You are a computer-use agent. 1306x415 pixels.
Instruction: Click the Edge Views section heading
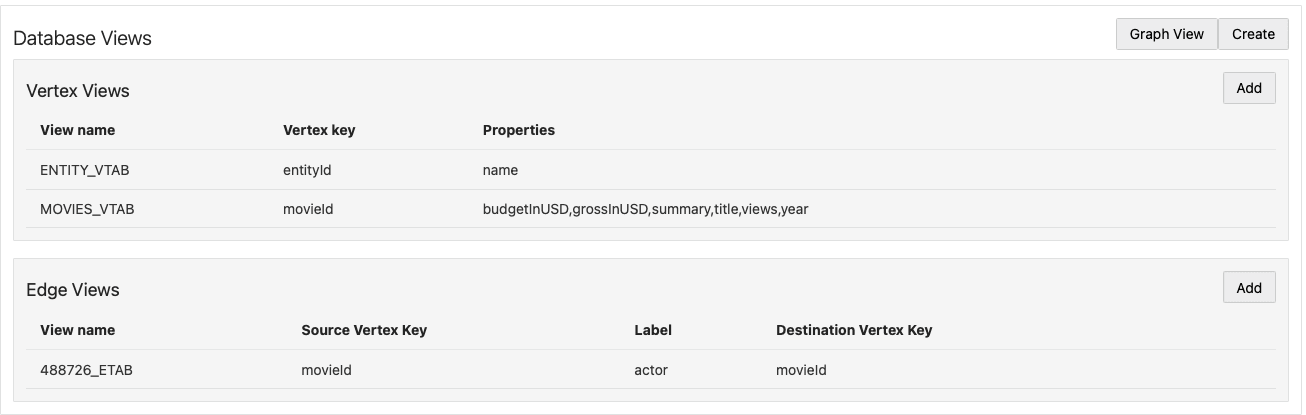[x=73, y=290]
